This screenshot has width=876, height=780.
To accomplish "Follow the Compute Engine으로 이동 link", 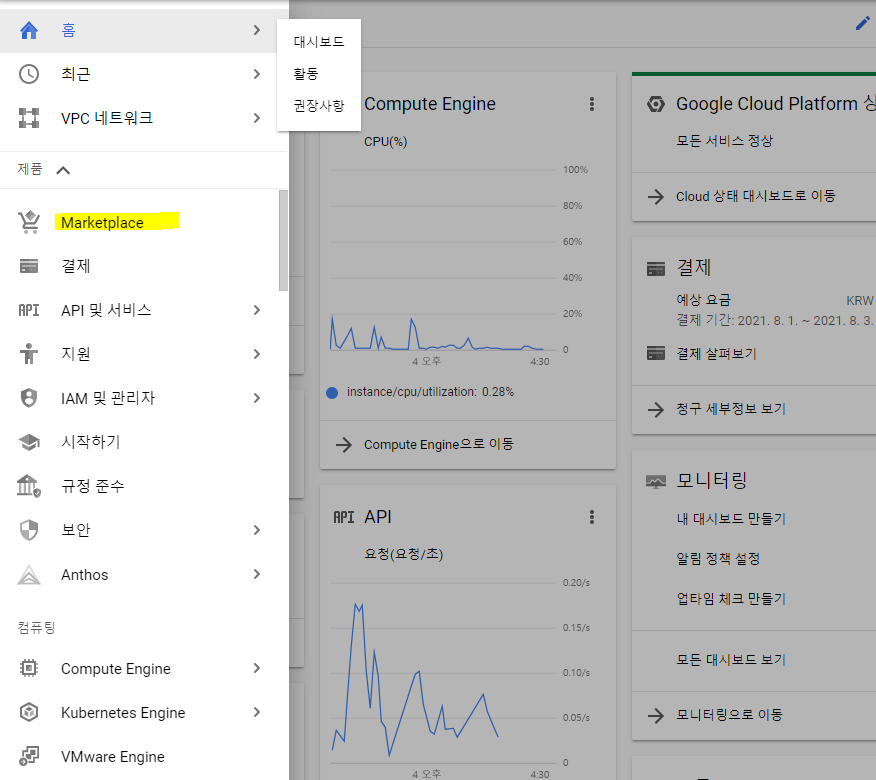I will (x=439, y=445).
